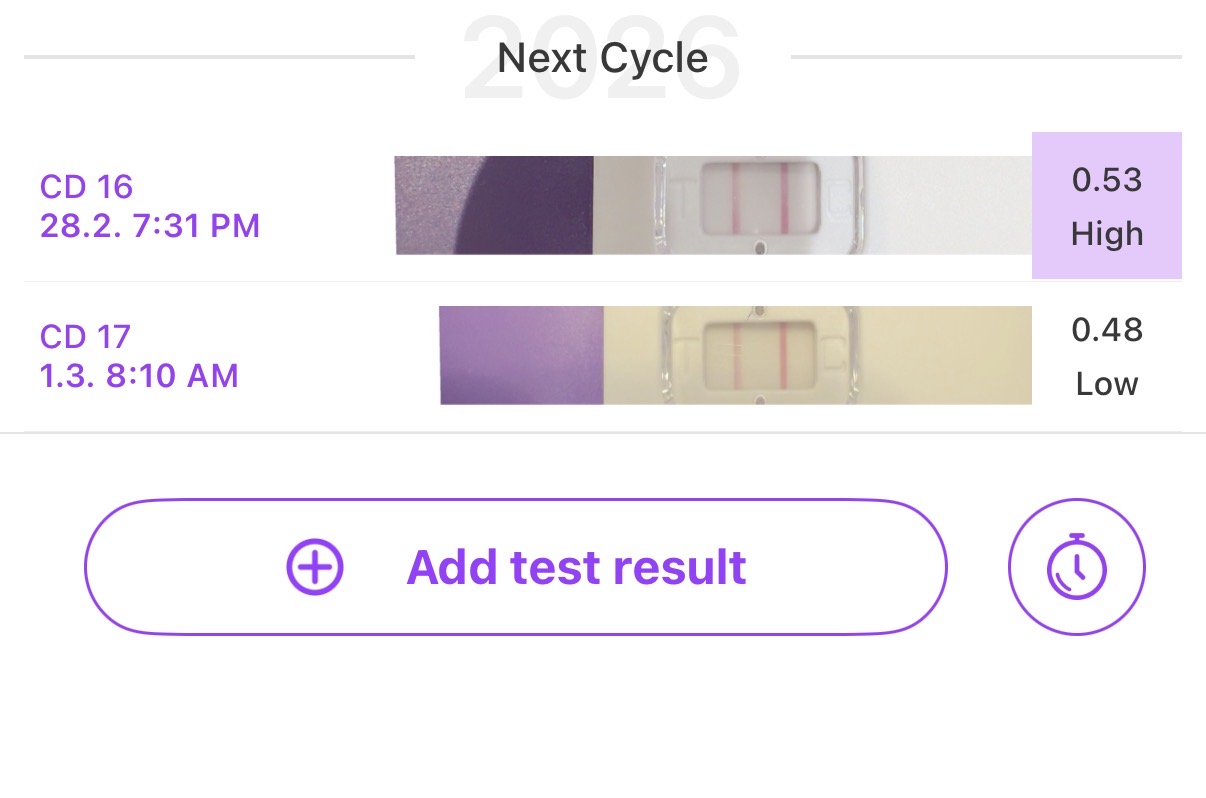Image resolution: width=1206 pixels, height=798 pixels.
Task: Click the word Low under 0.48
Action: 1106,384
